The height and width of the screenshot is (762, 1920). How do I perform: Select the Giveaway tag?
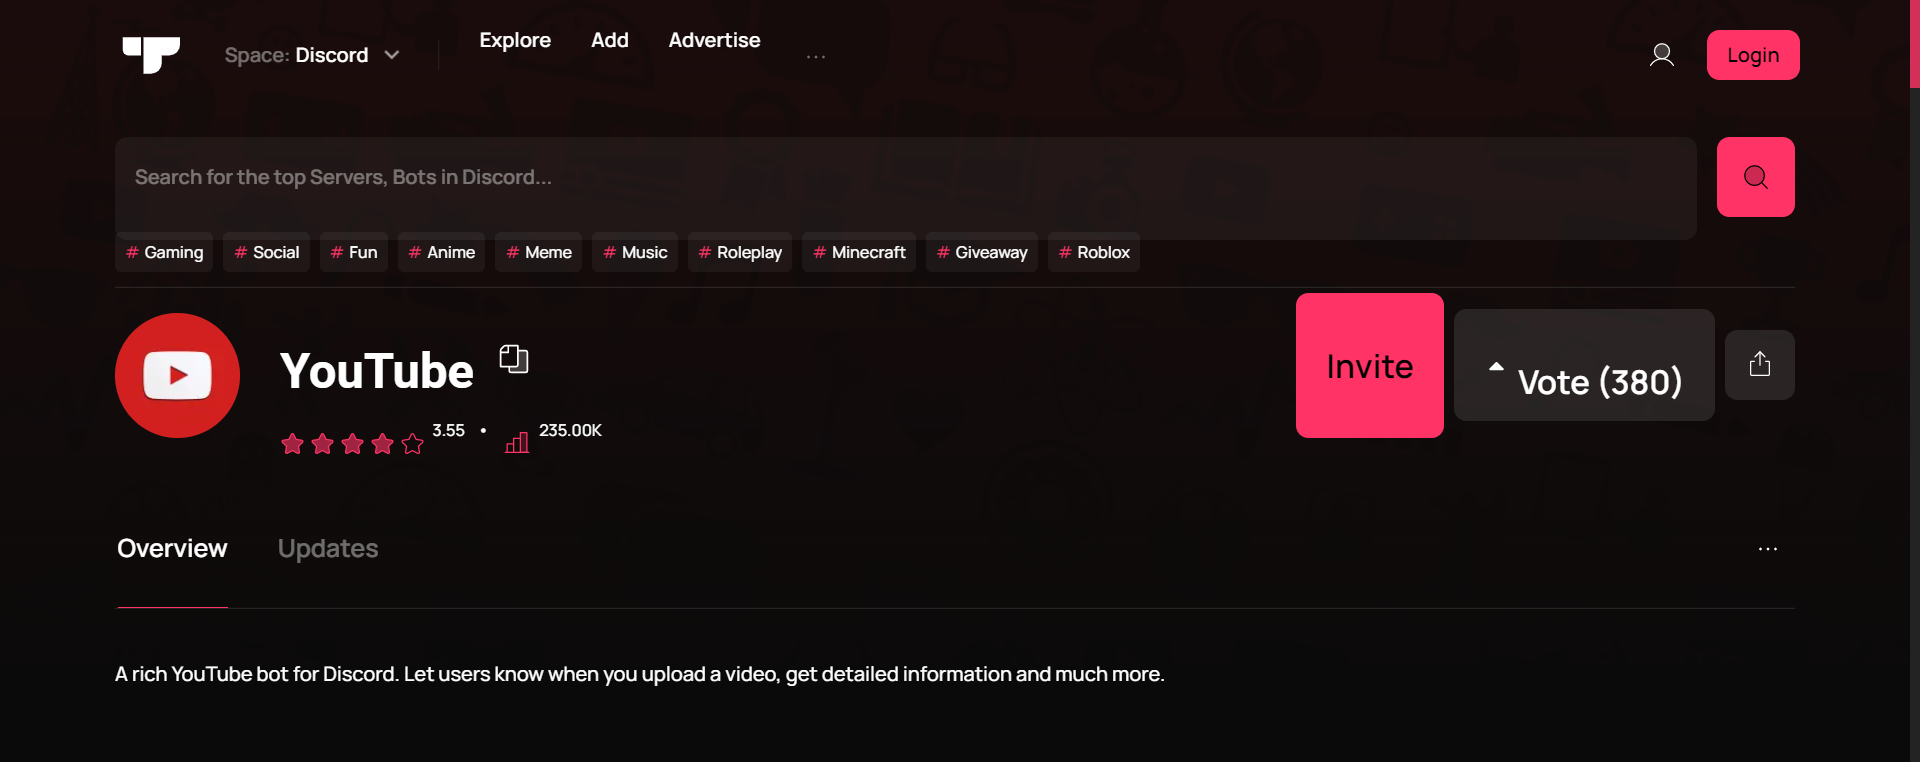(x=982, y=252)
